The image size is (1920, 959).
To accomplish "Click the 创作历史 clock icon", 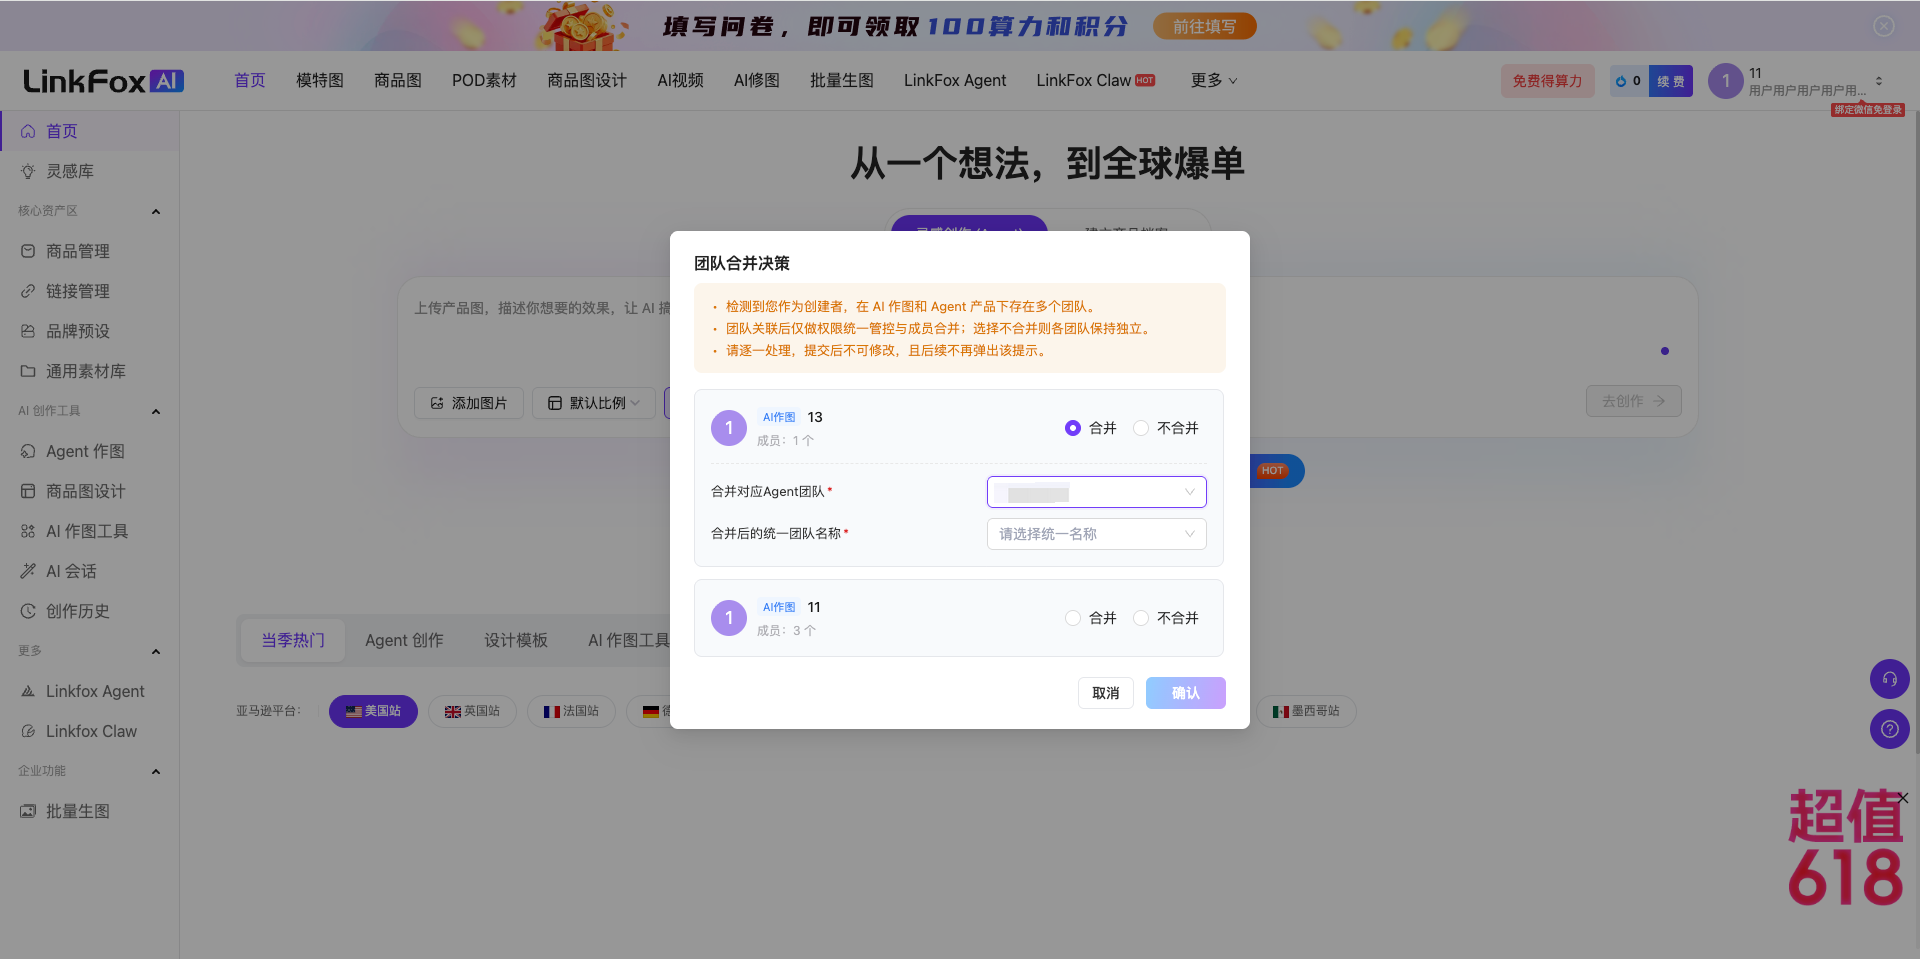I will click(x=28, y=611).
